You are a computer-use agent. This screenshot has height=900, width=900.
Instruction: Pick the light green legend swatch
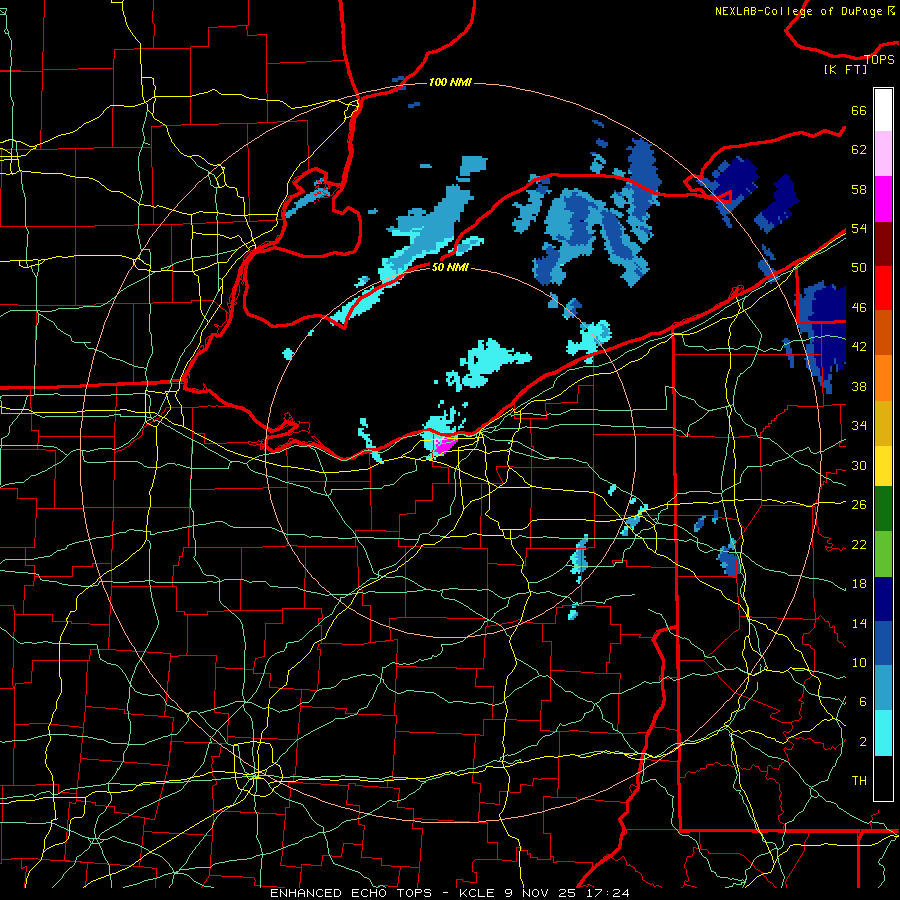pyautogui.click(x=883, y=554)
